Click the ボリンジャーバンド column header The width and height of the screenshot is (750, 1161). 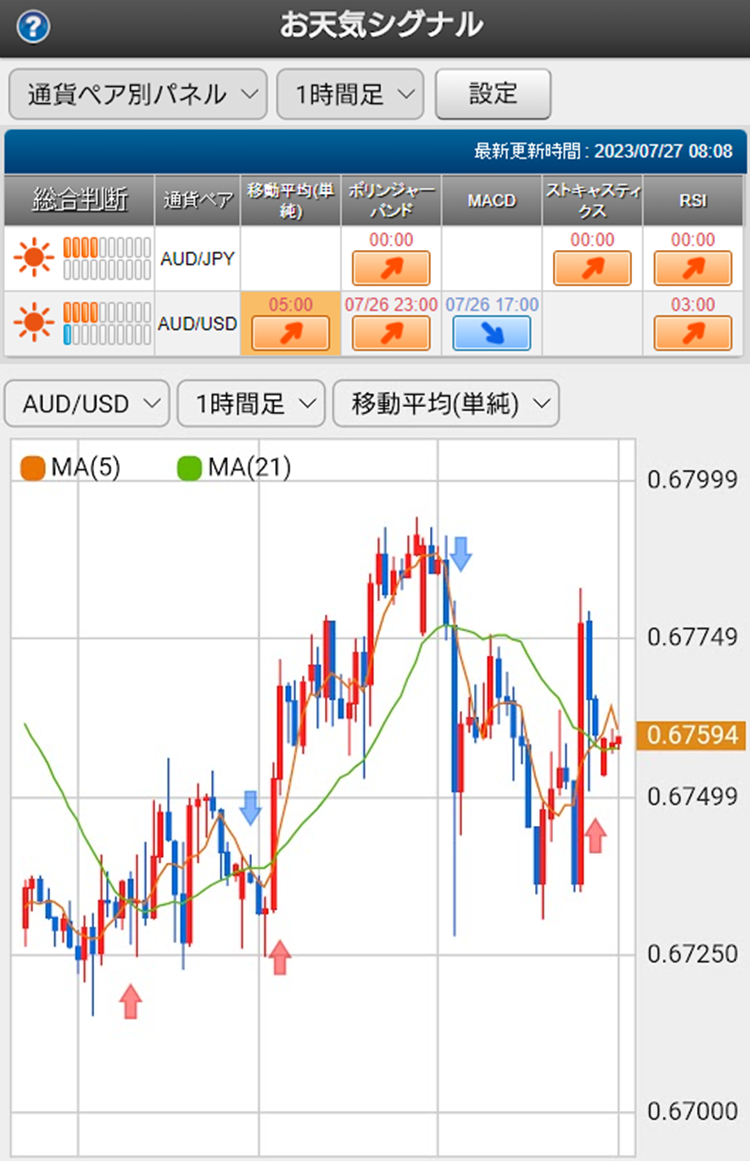(391, 200)
